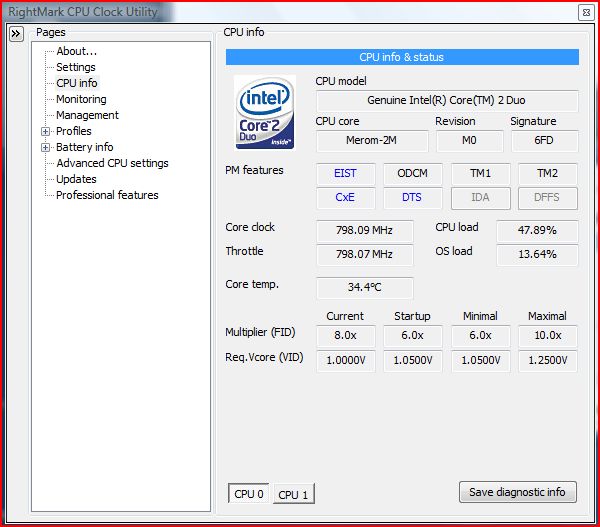
Task: Expand the Profiles tree node
Action: coord(46,132)
